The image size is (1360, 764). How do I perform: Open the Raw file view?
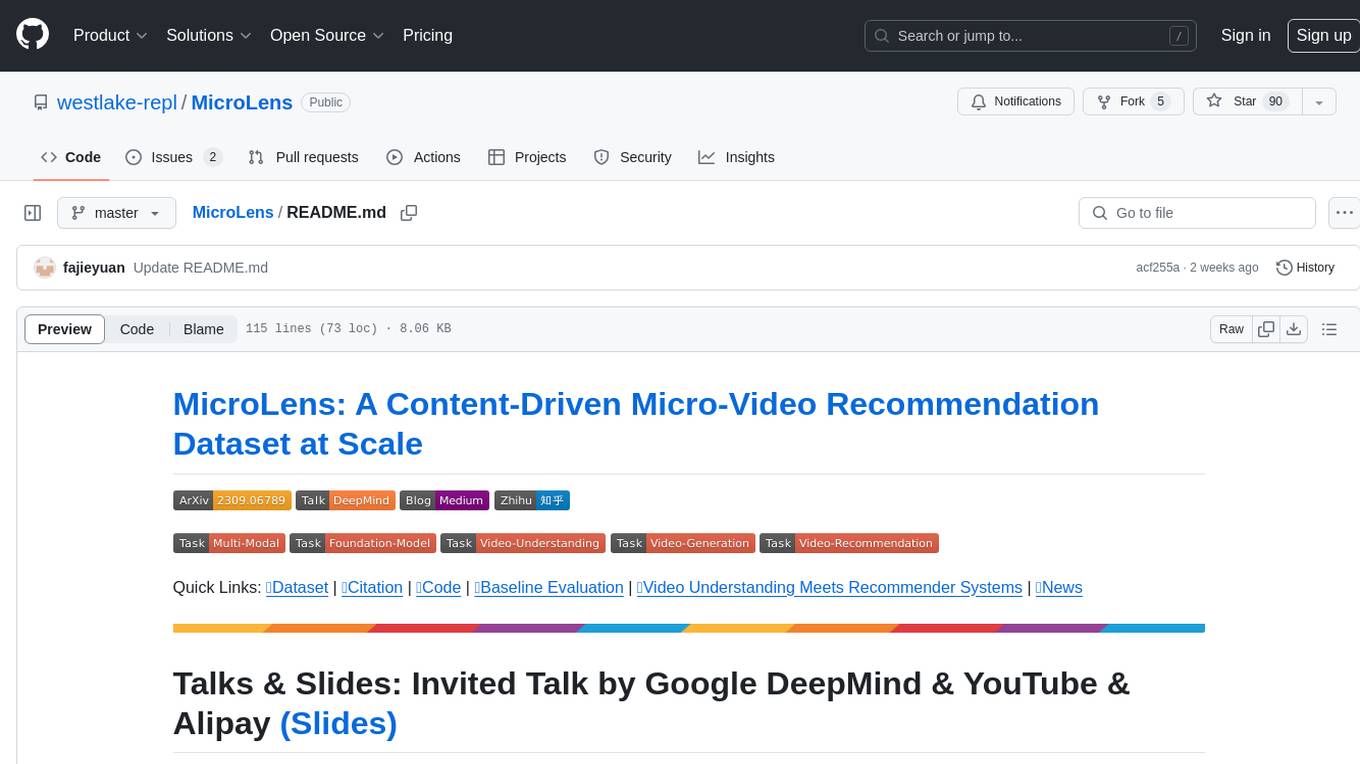point(1231,329)
